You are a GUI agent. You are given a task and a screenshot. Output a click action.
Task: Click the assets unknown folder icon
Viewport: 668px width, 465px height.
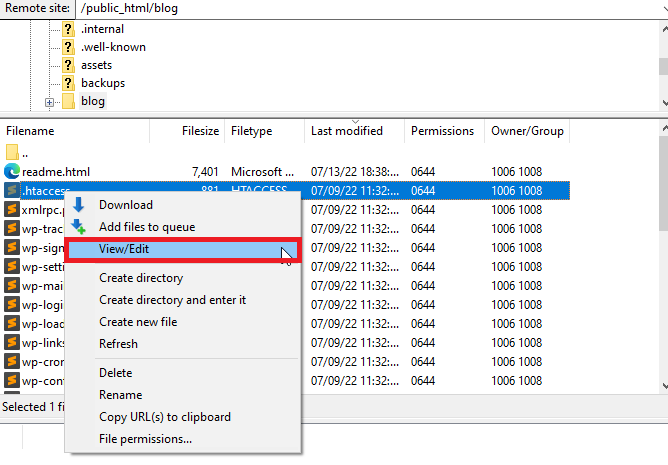click(68, 65)
